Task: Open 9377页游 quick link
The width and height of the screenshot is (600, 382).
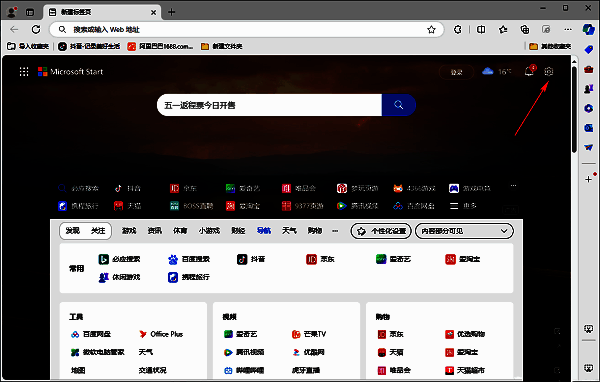Action: click(302, 206)
